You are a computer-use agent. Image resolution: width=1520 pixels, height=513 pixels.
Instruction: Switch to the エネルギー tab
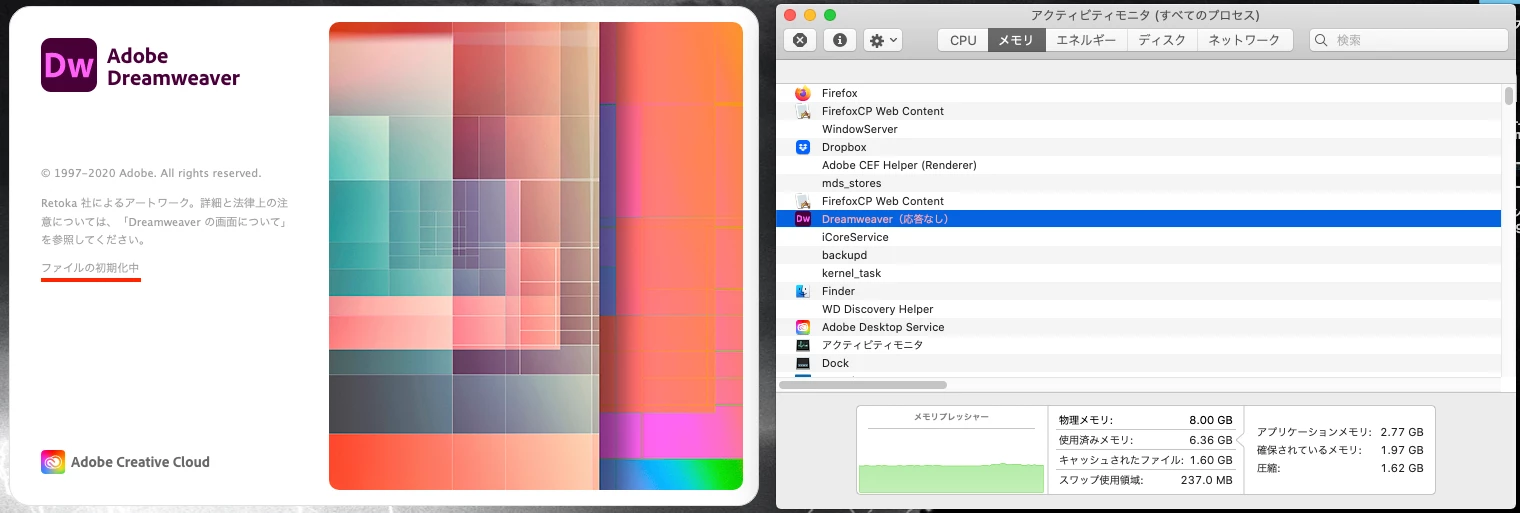click(x=1087, y=40)
